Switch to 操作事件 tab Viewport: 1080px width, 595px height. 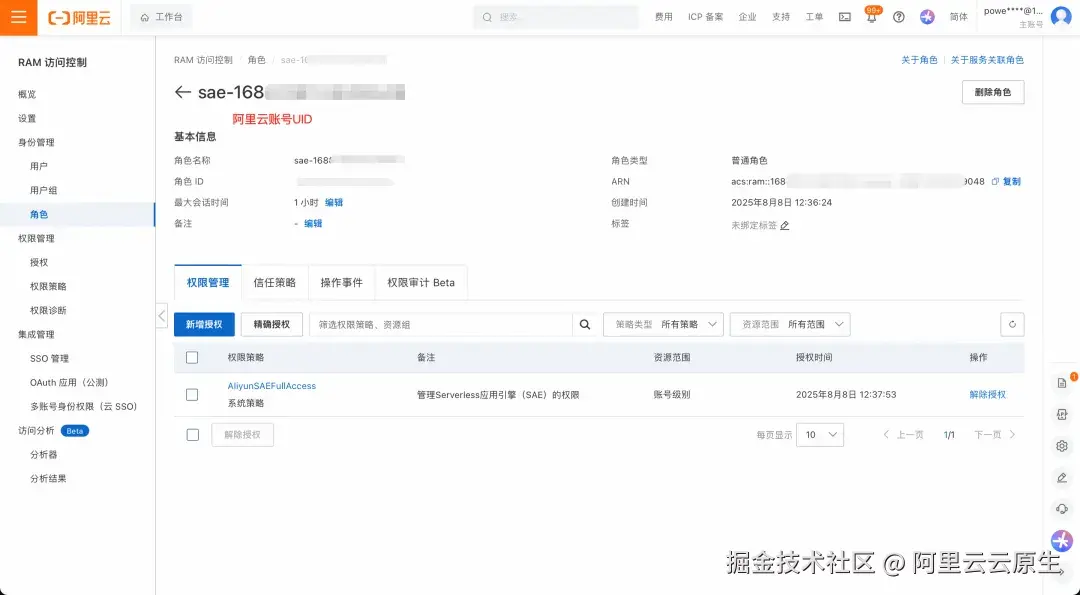342,282
